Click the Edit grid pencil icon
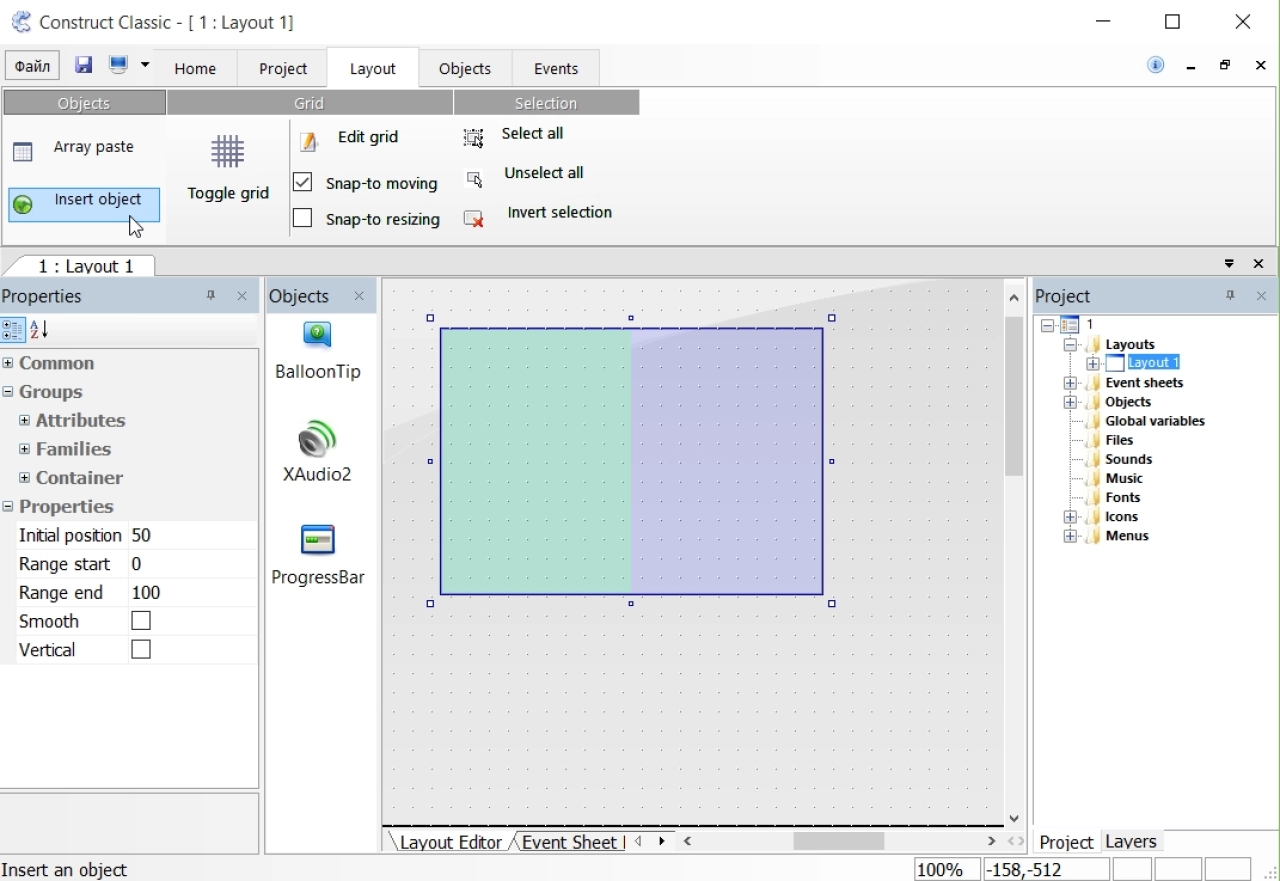Image resolution: width=1280 pixels, height=881 pixels. [310, 141]
